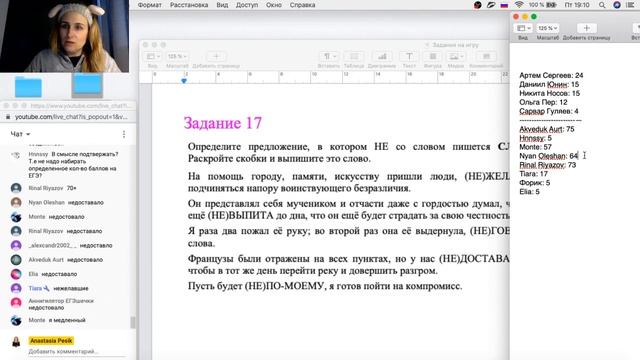Image resolution: width=640 pixels, height=360 pixels.
Task: Click the (НЕ)ПО-МОЕМУ sentence in the document
Action: [325, 286]
